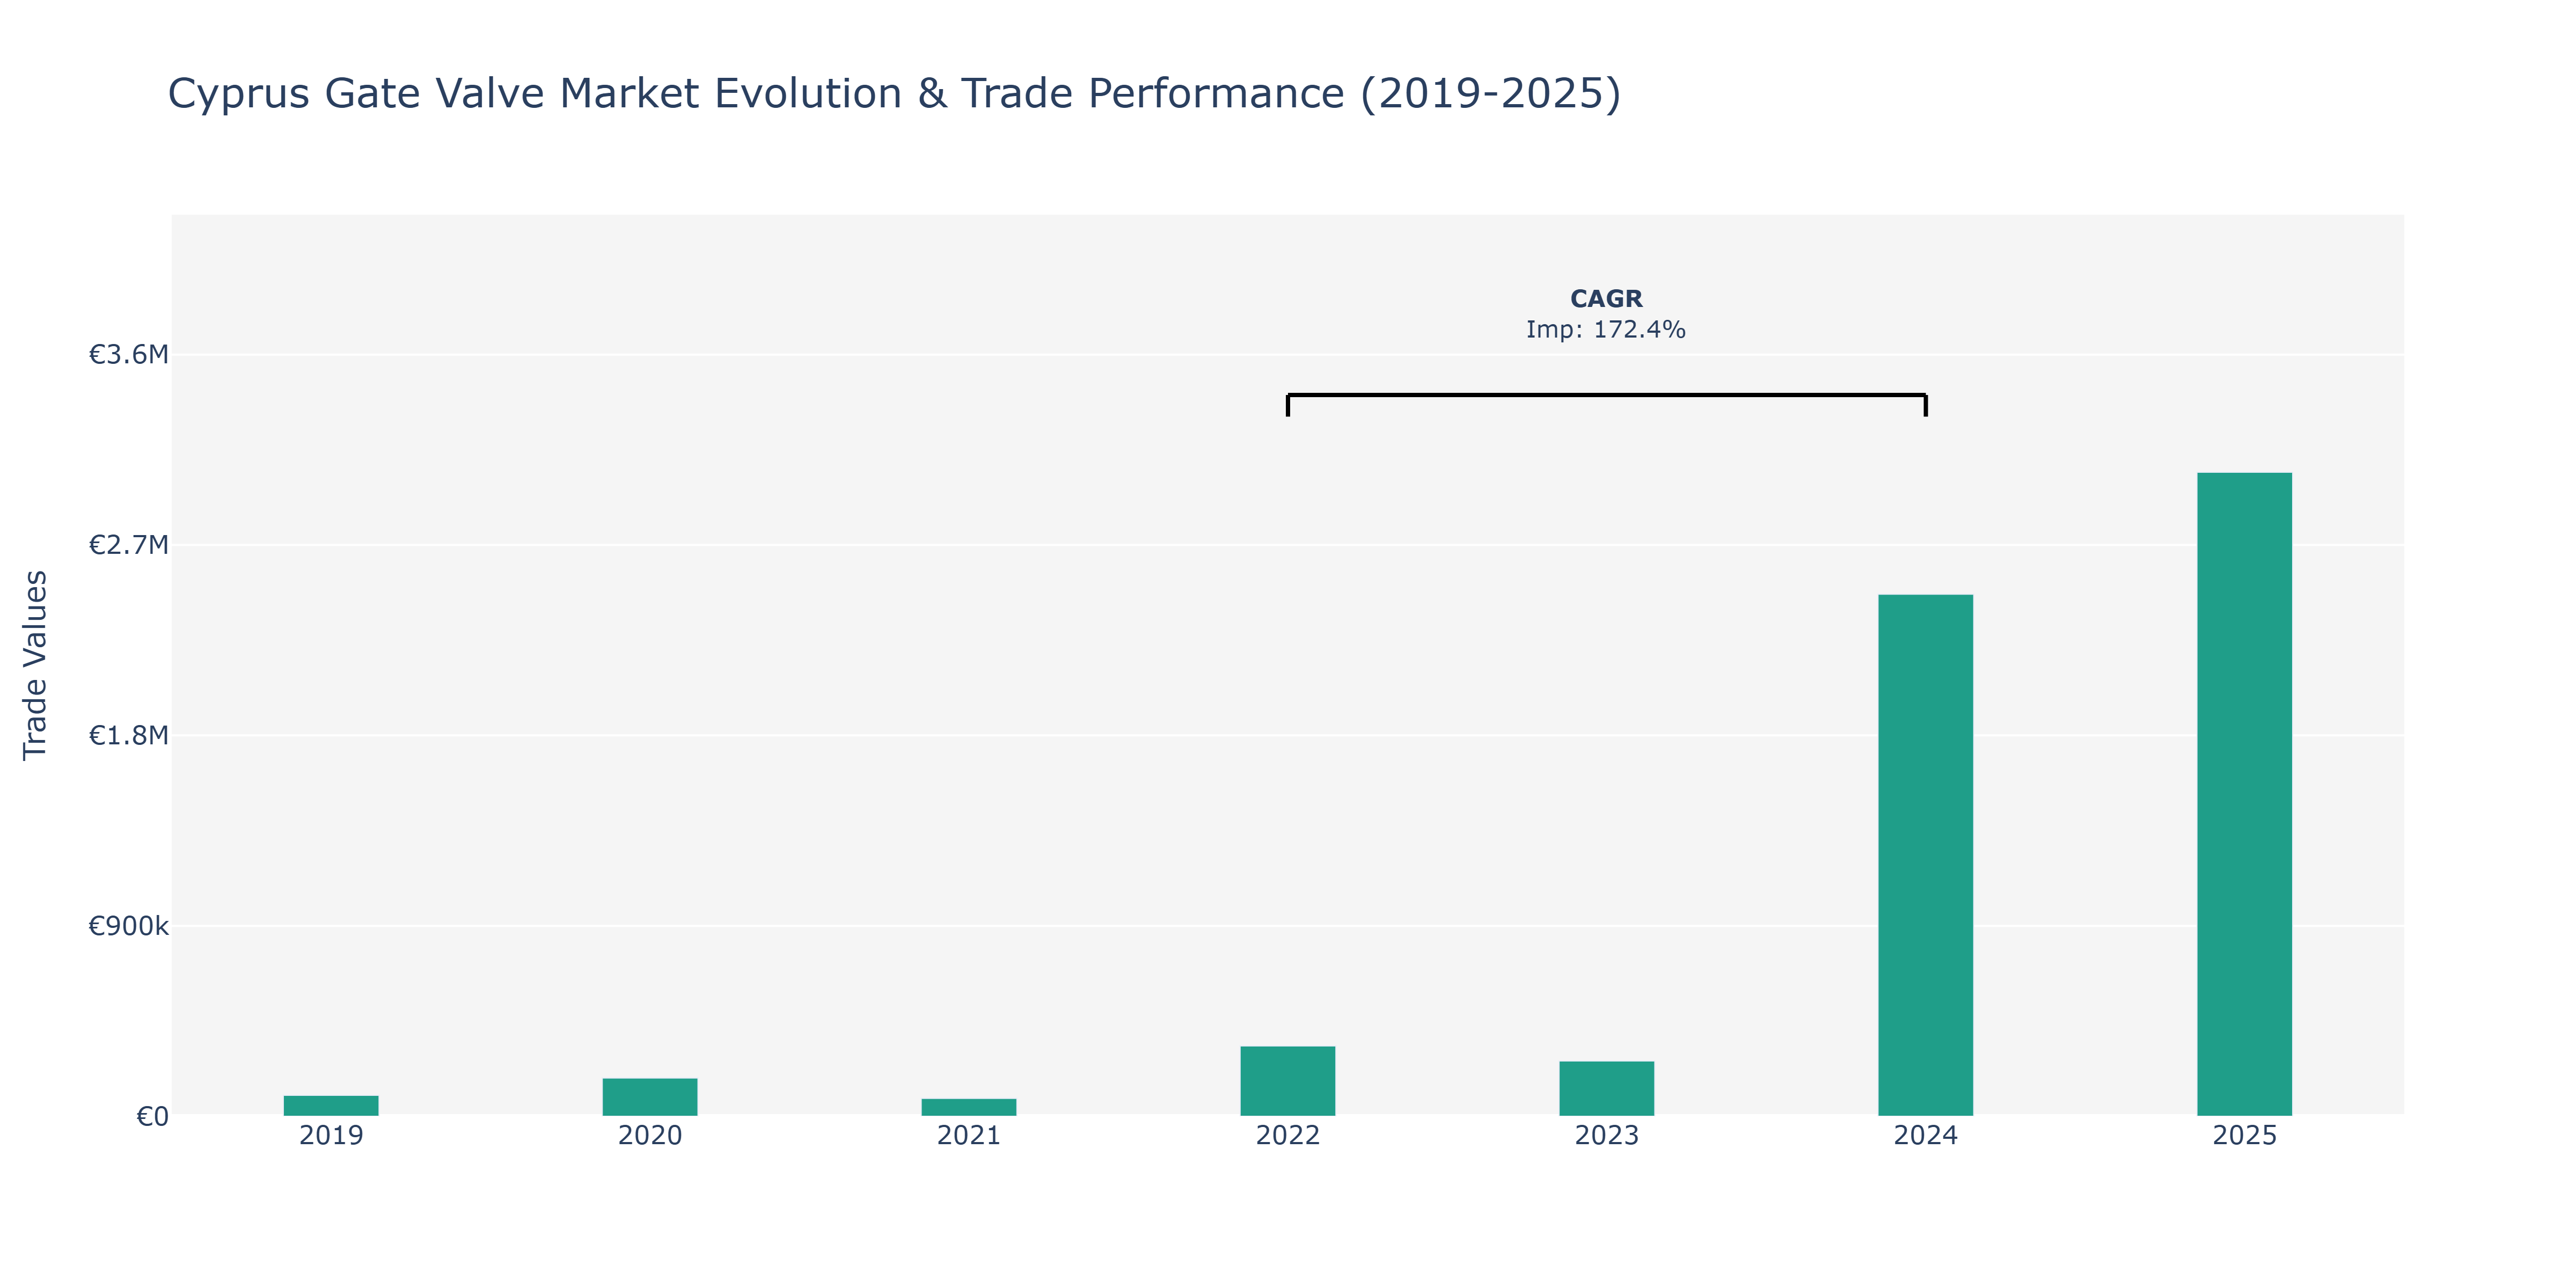Click the 2021 trade value bar
Screen dimensions: 2576x1288
(969, 1107)
